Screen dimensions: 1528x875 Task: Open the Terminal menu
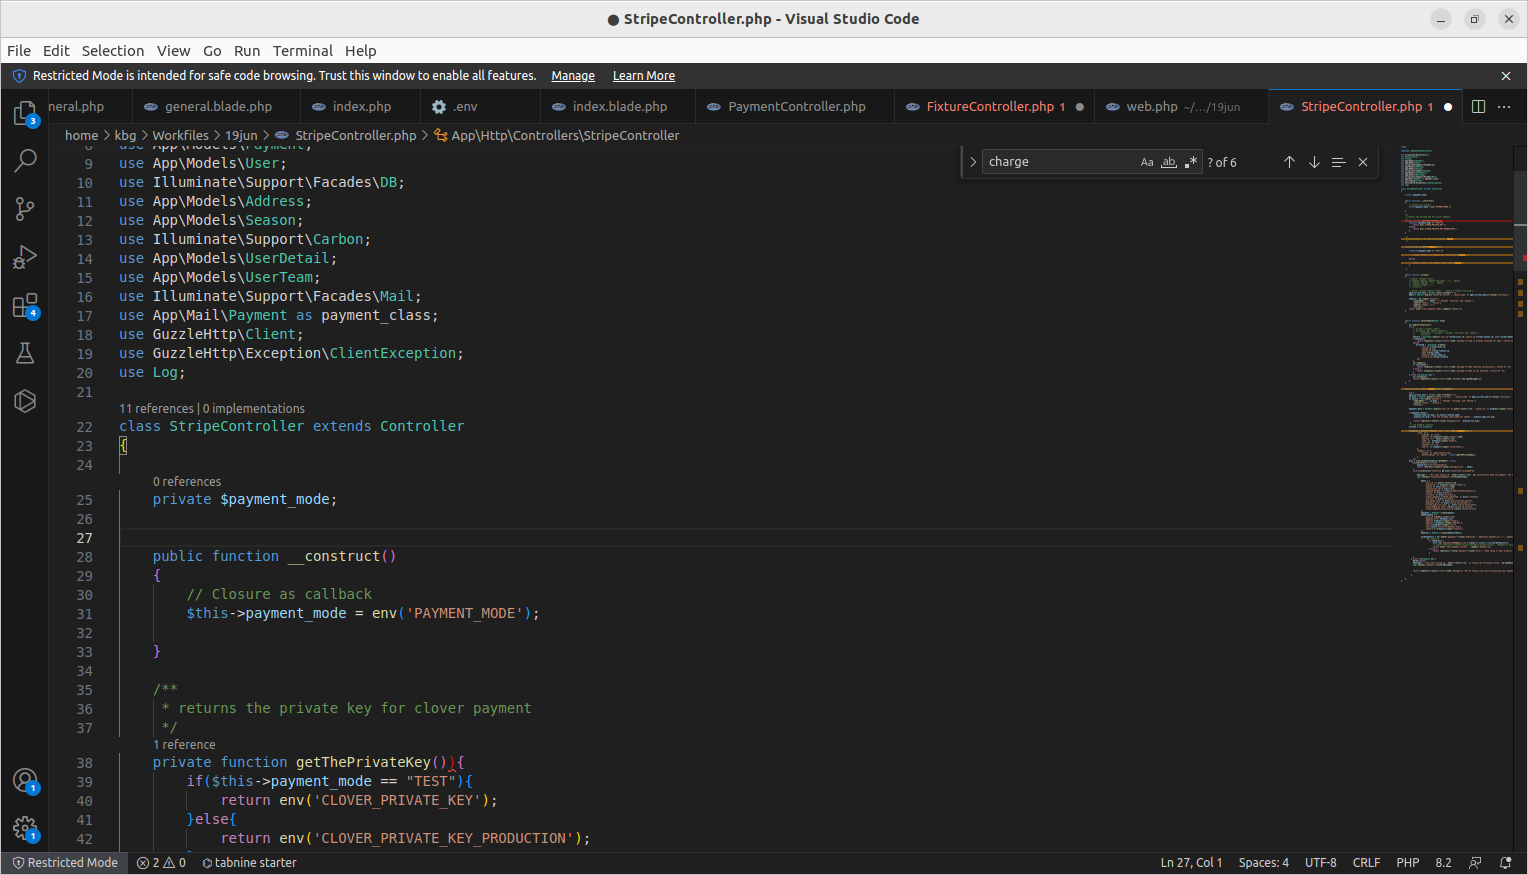pos(303,51)
